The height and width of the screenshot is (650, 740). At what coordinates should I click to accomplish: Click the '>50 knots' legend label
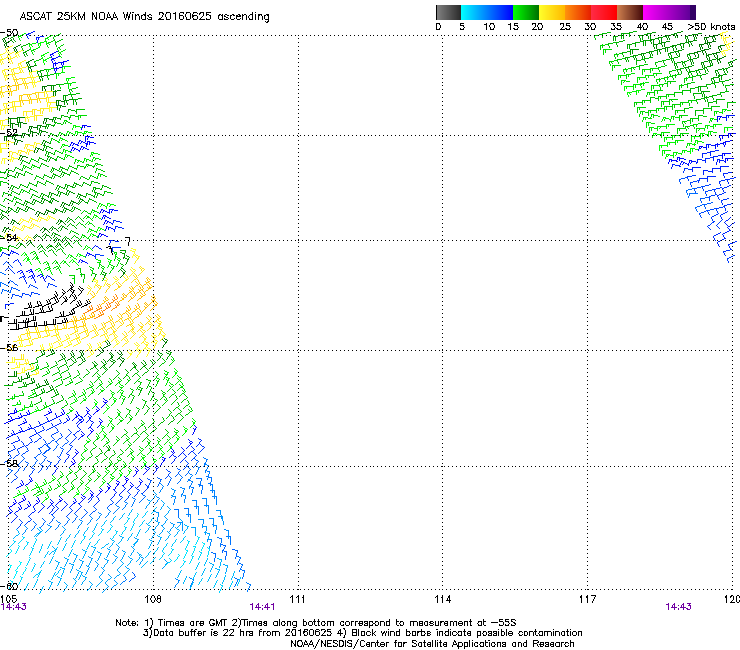711,27
